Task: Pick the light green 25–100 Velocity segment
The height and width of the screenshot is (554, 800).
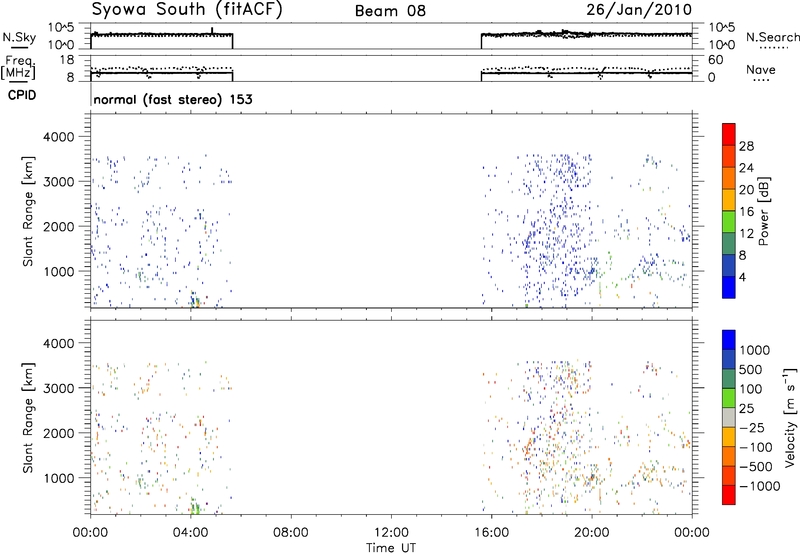Action: (729, 398)
